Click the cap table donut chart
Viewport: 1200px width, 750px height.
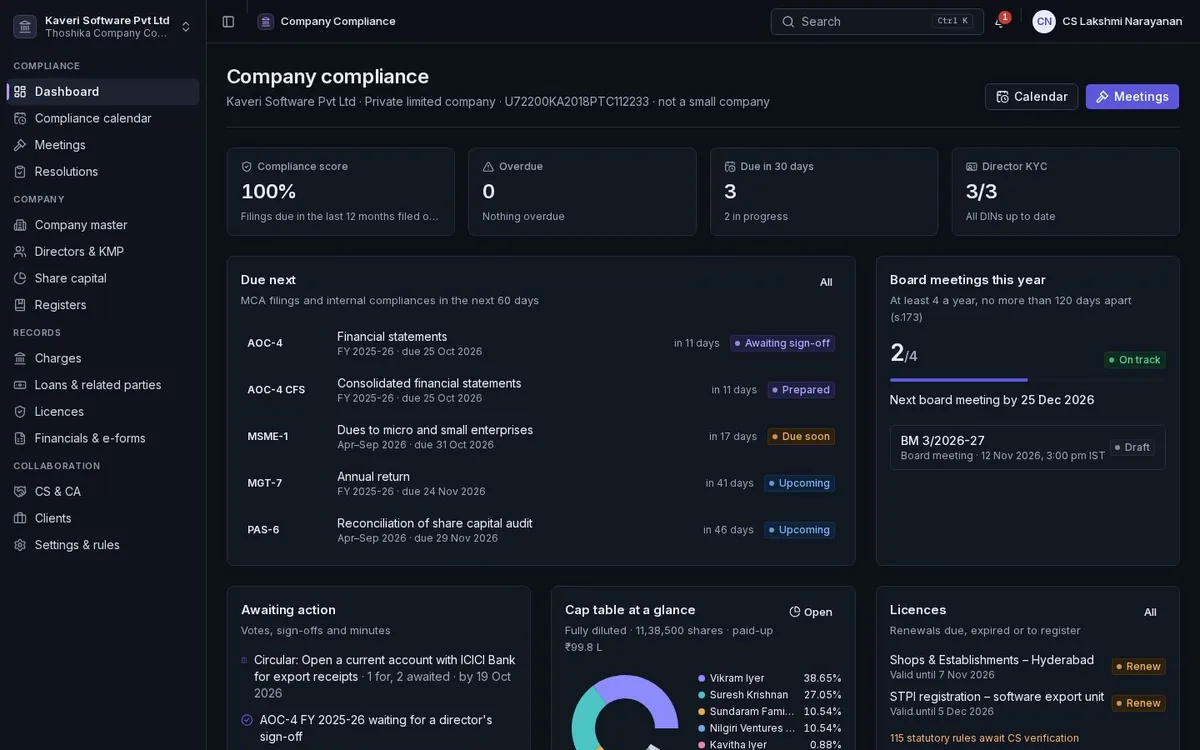point(625,714)
